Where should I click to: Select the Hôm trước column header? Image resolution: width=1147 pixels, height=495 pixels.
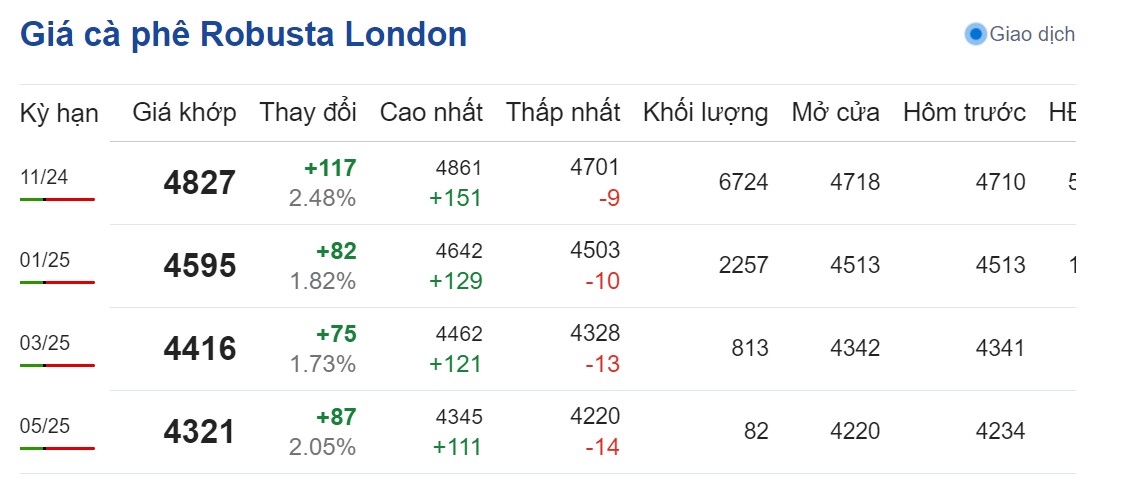pyautogui.click(x=964, y=112)
